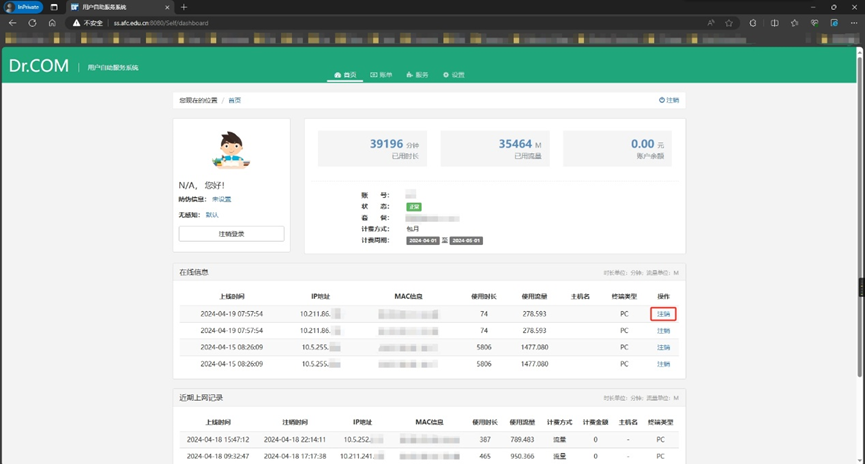Click the Dr.COM logo
The height and width of the screenshot is (464, 865).
38,67
